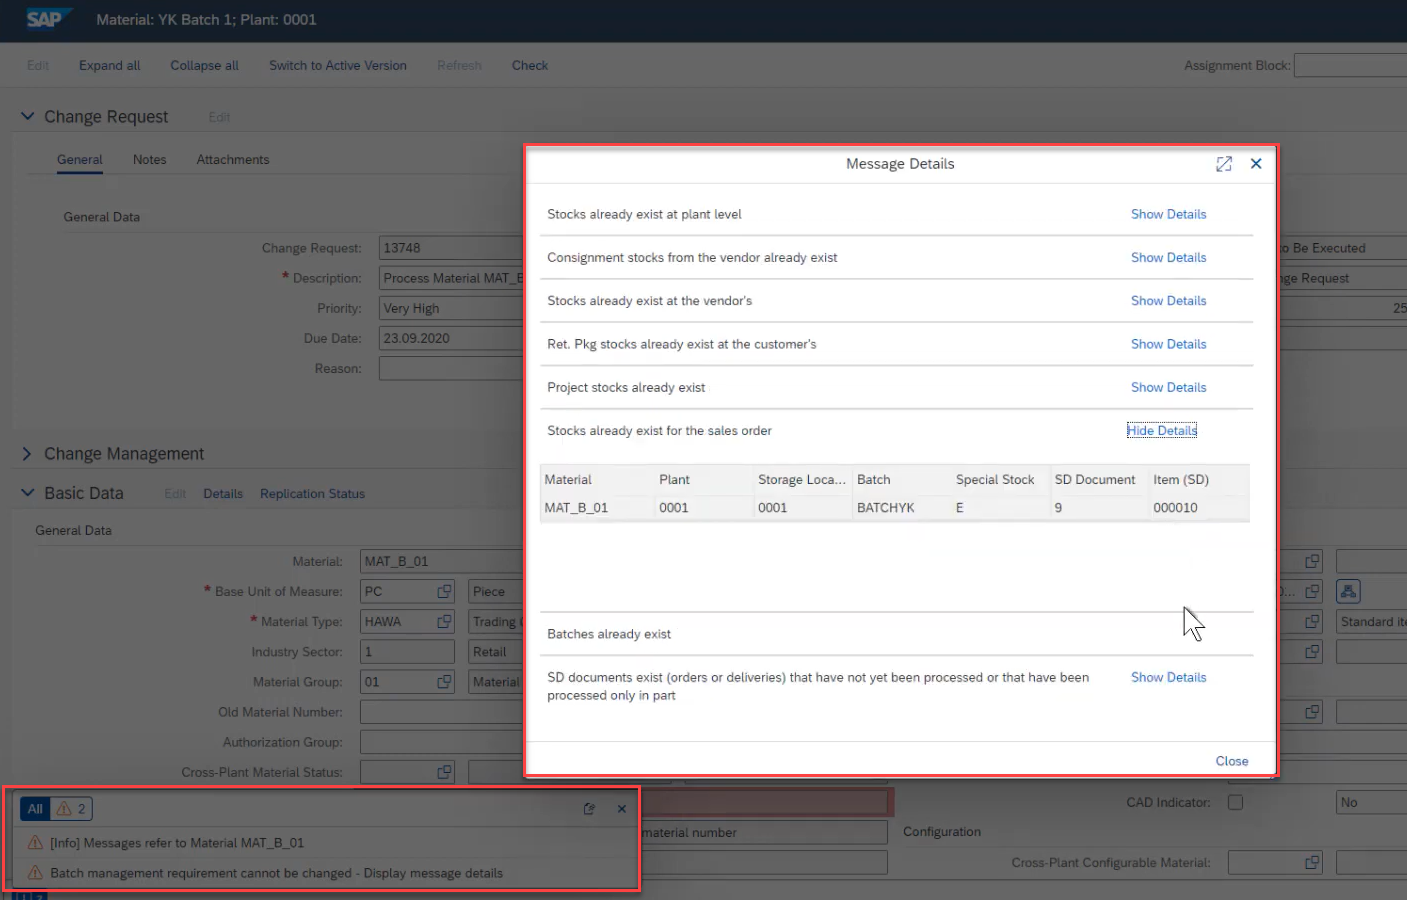Collapse the Basic Data section

pos(28,493)
